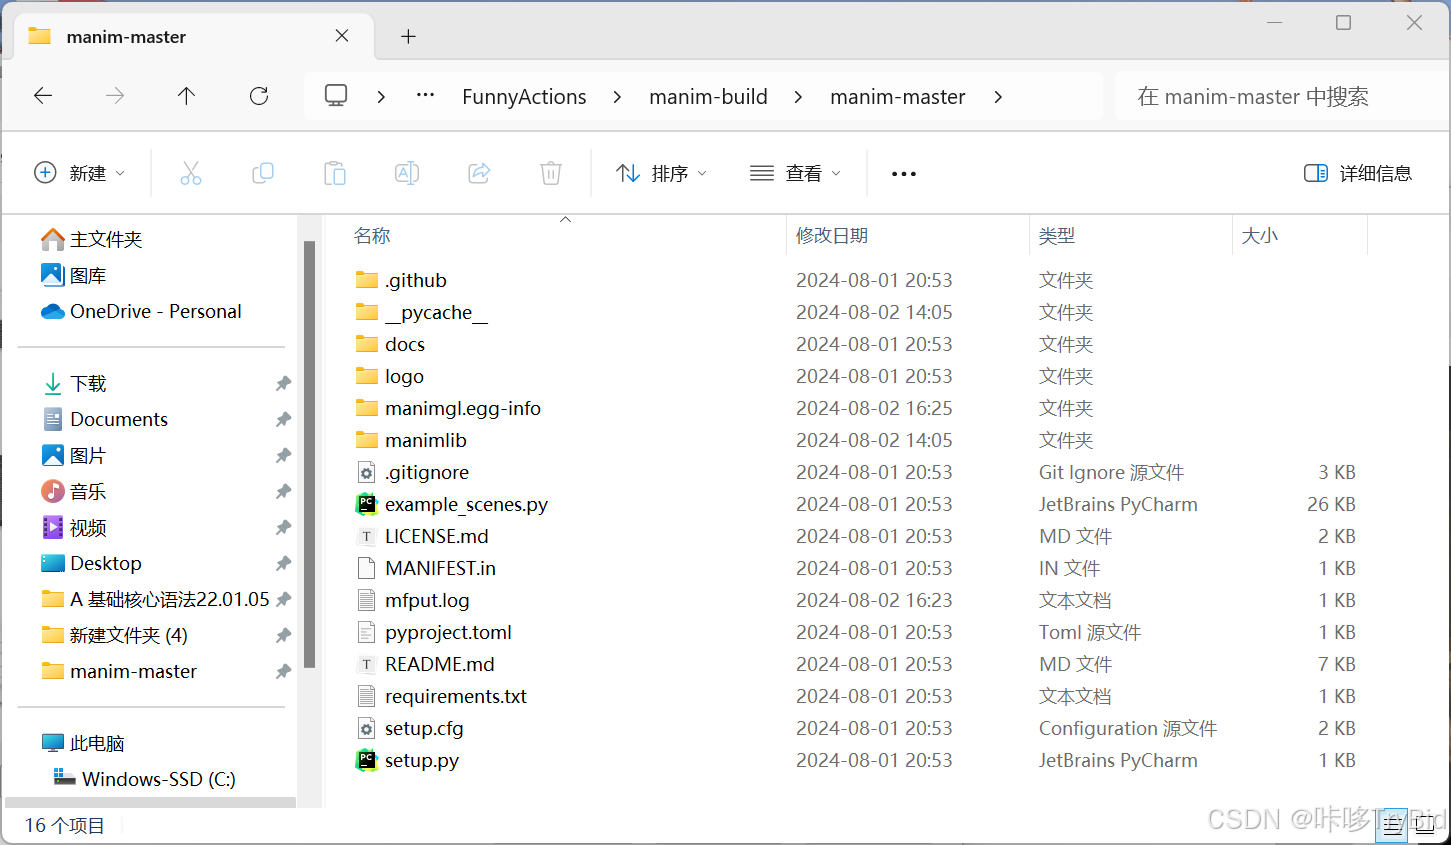Select the logo folder name
Screen dimensions: 1451x845
click(404, 376)
